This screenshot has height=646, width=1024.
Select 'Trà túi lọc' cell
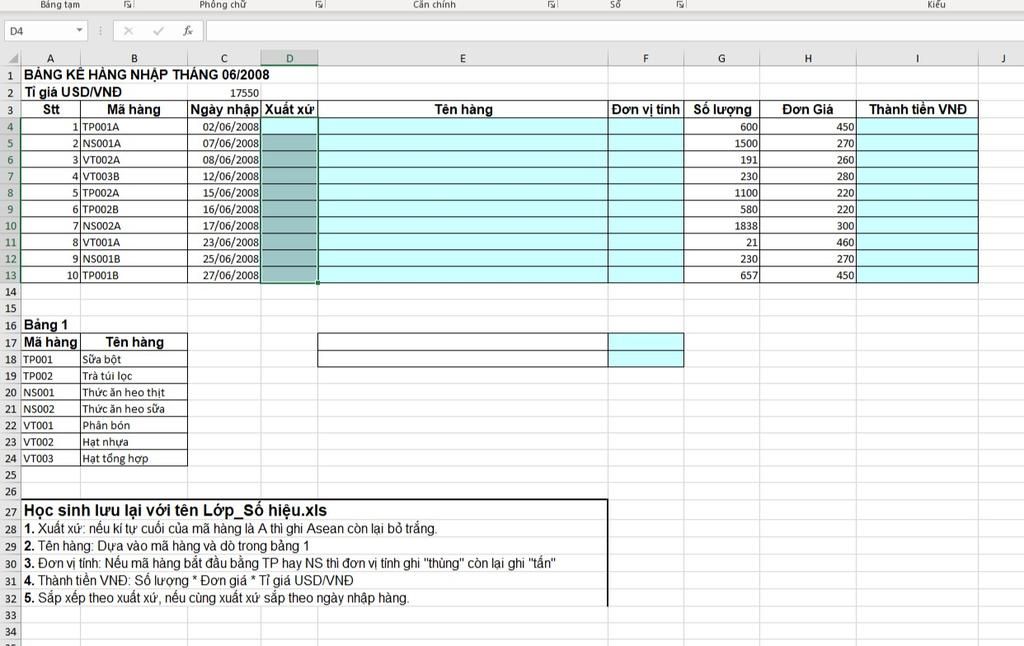[x=134, y=376]
